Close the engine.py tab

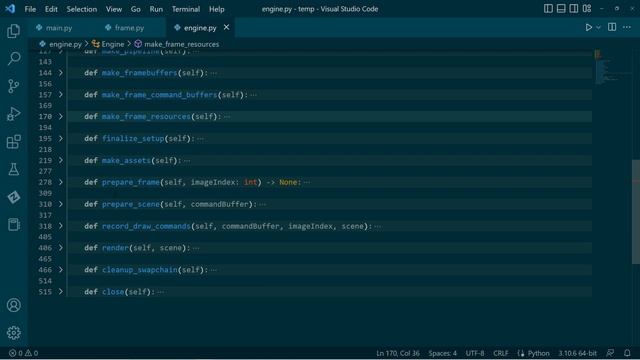click(227, 27)
